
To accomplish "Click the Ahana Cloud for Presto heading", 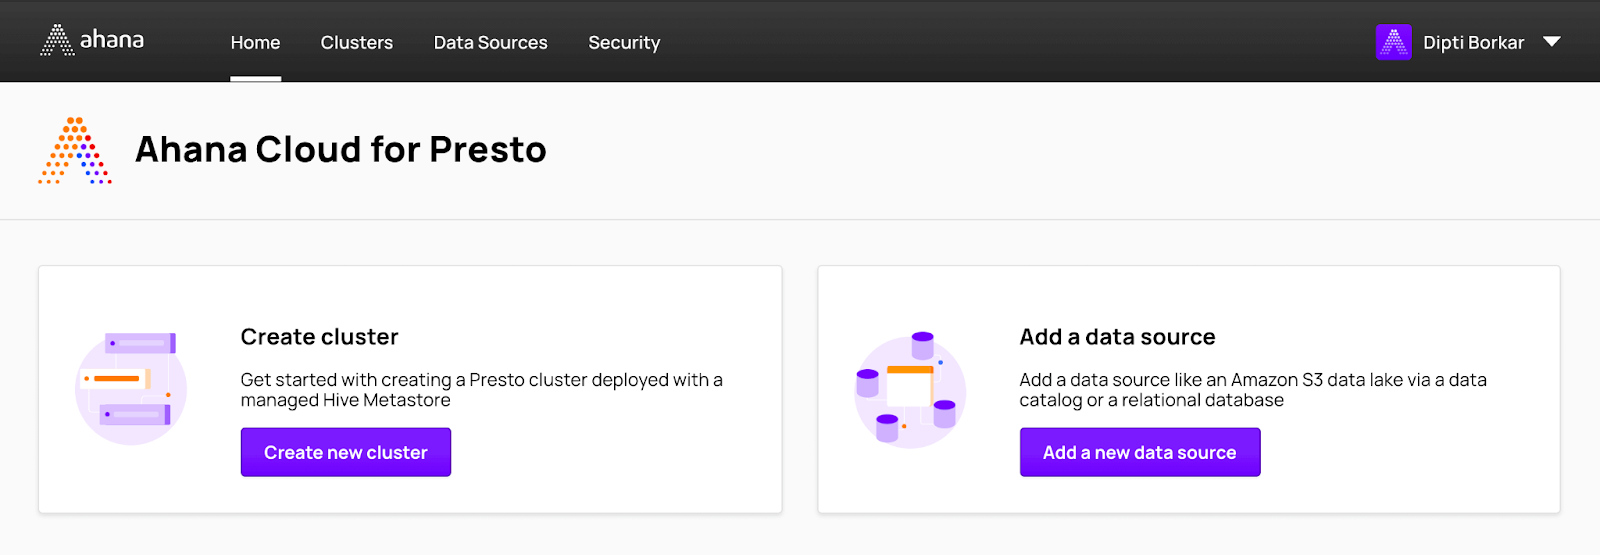I will tap(340, 150).
